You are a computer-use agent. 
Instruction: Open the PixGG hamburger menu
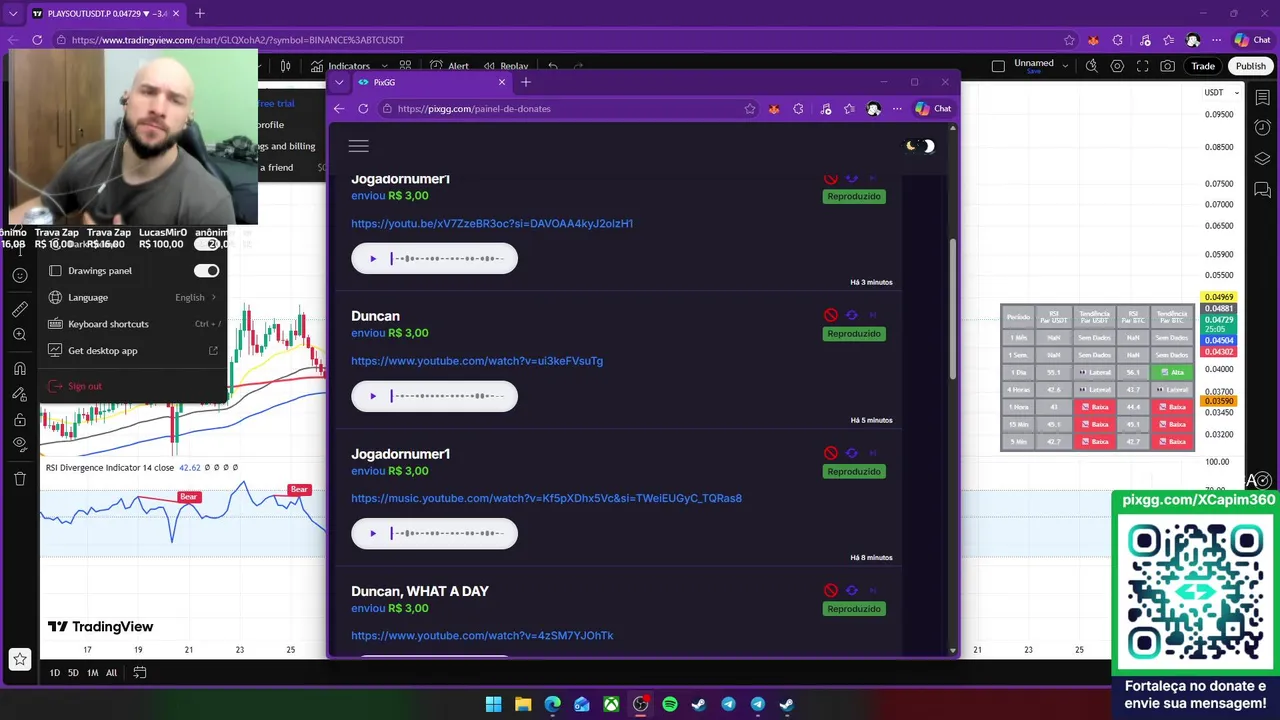[x=358, y=146]
